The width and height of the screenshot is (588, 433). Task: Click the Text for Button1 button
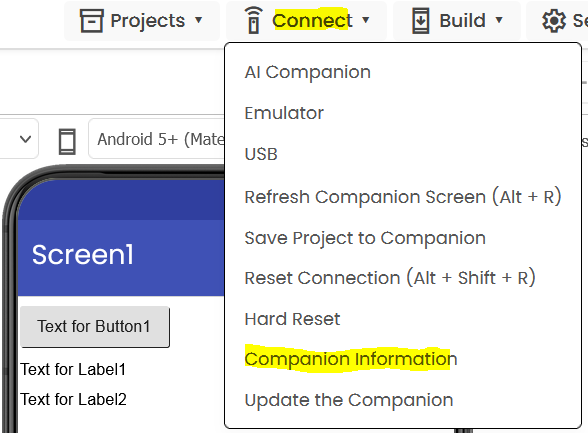point(95,327)
